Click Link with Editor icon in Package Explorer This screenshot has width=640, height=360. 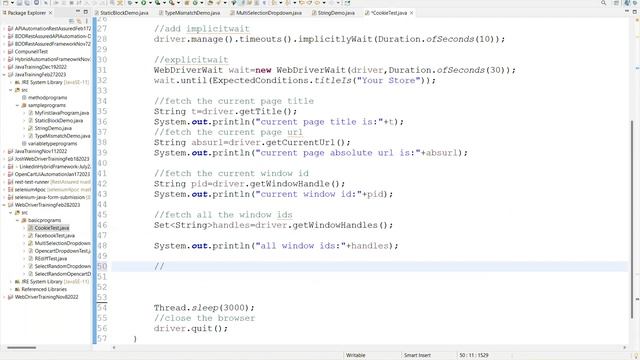tap(79, 21)
